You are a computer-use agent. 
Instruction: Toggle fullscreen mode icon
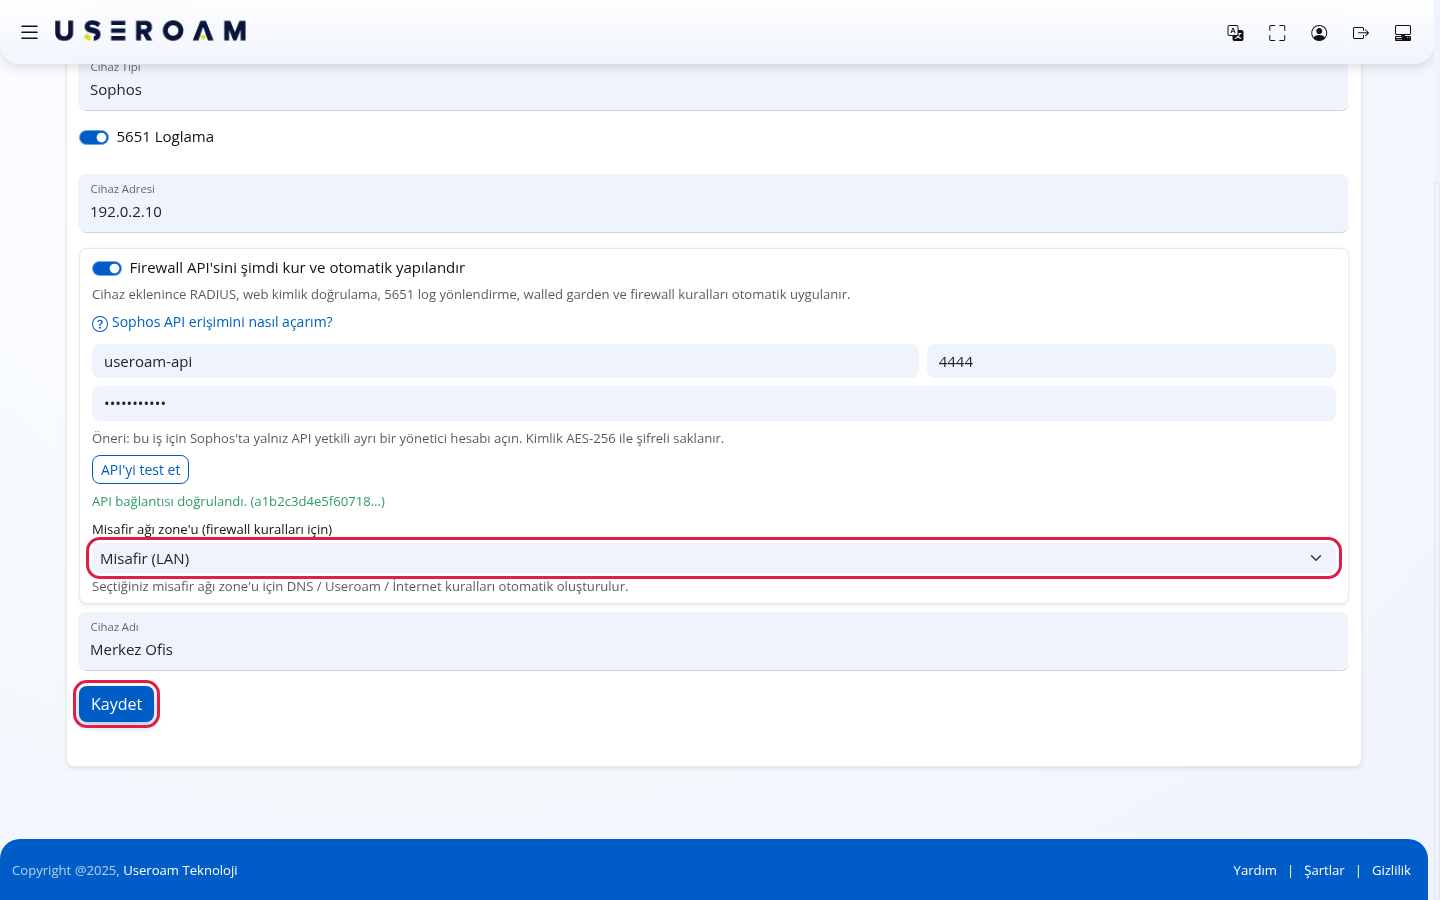click(x=1277, y=33)
